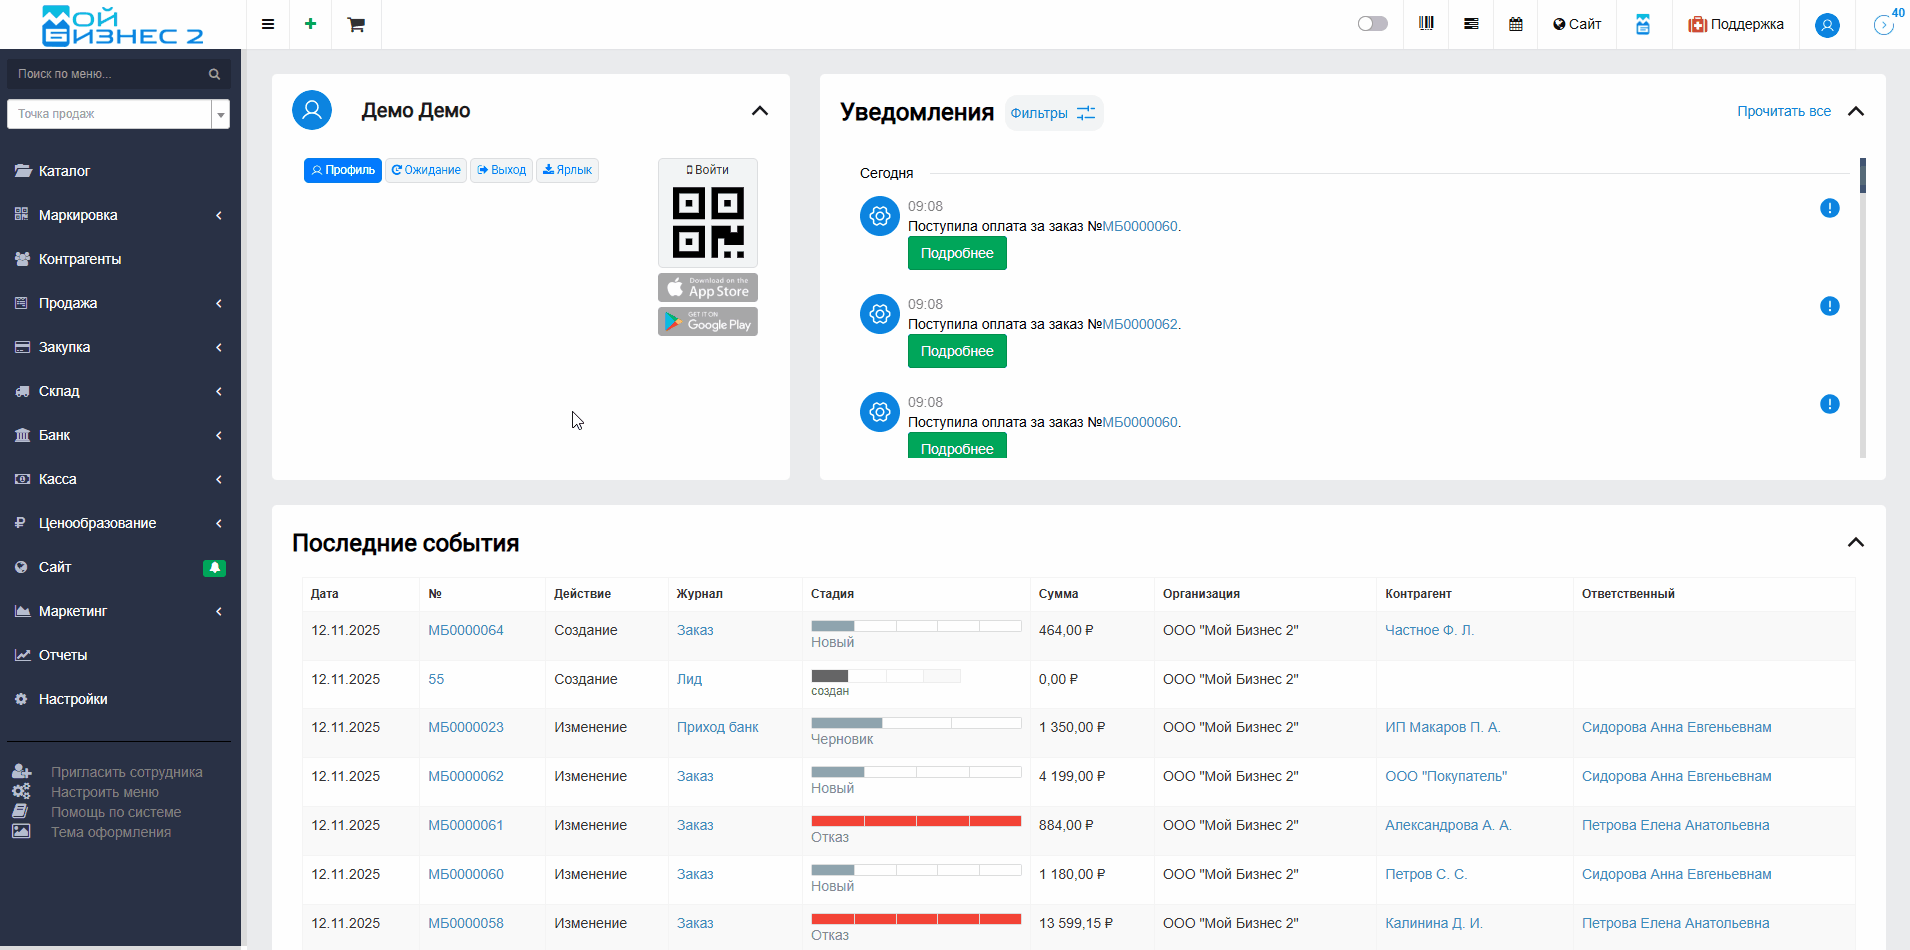Viewport: 1910px width, 950px height.
Task: Expand the Склад menu item
Action: click(120, 391)
